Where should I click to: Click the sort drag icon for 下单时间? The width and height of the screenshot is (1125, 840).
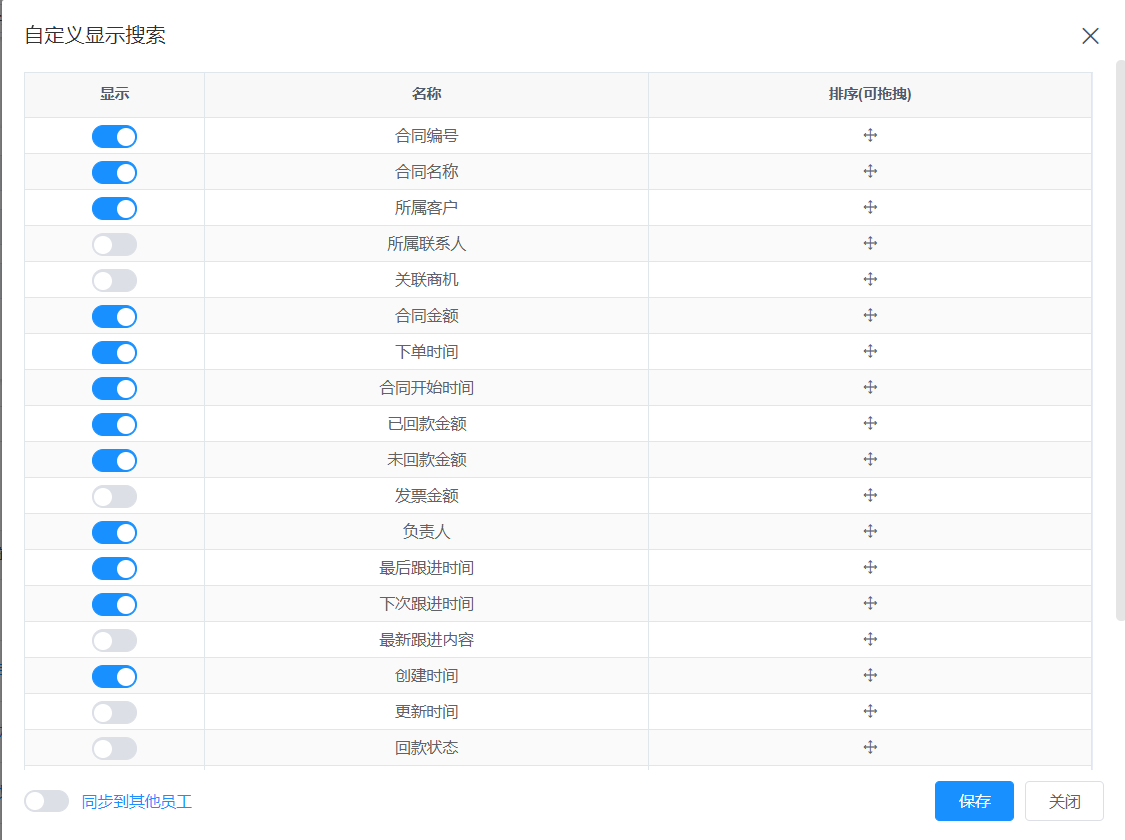click(870, 352)
